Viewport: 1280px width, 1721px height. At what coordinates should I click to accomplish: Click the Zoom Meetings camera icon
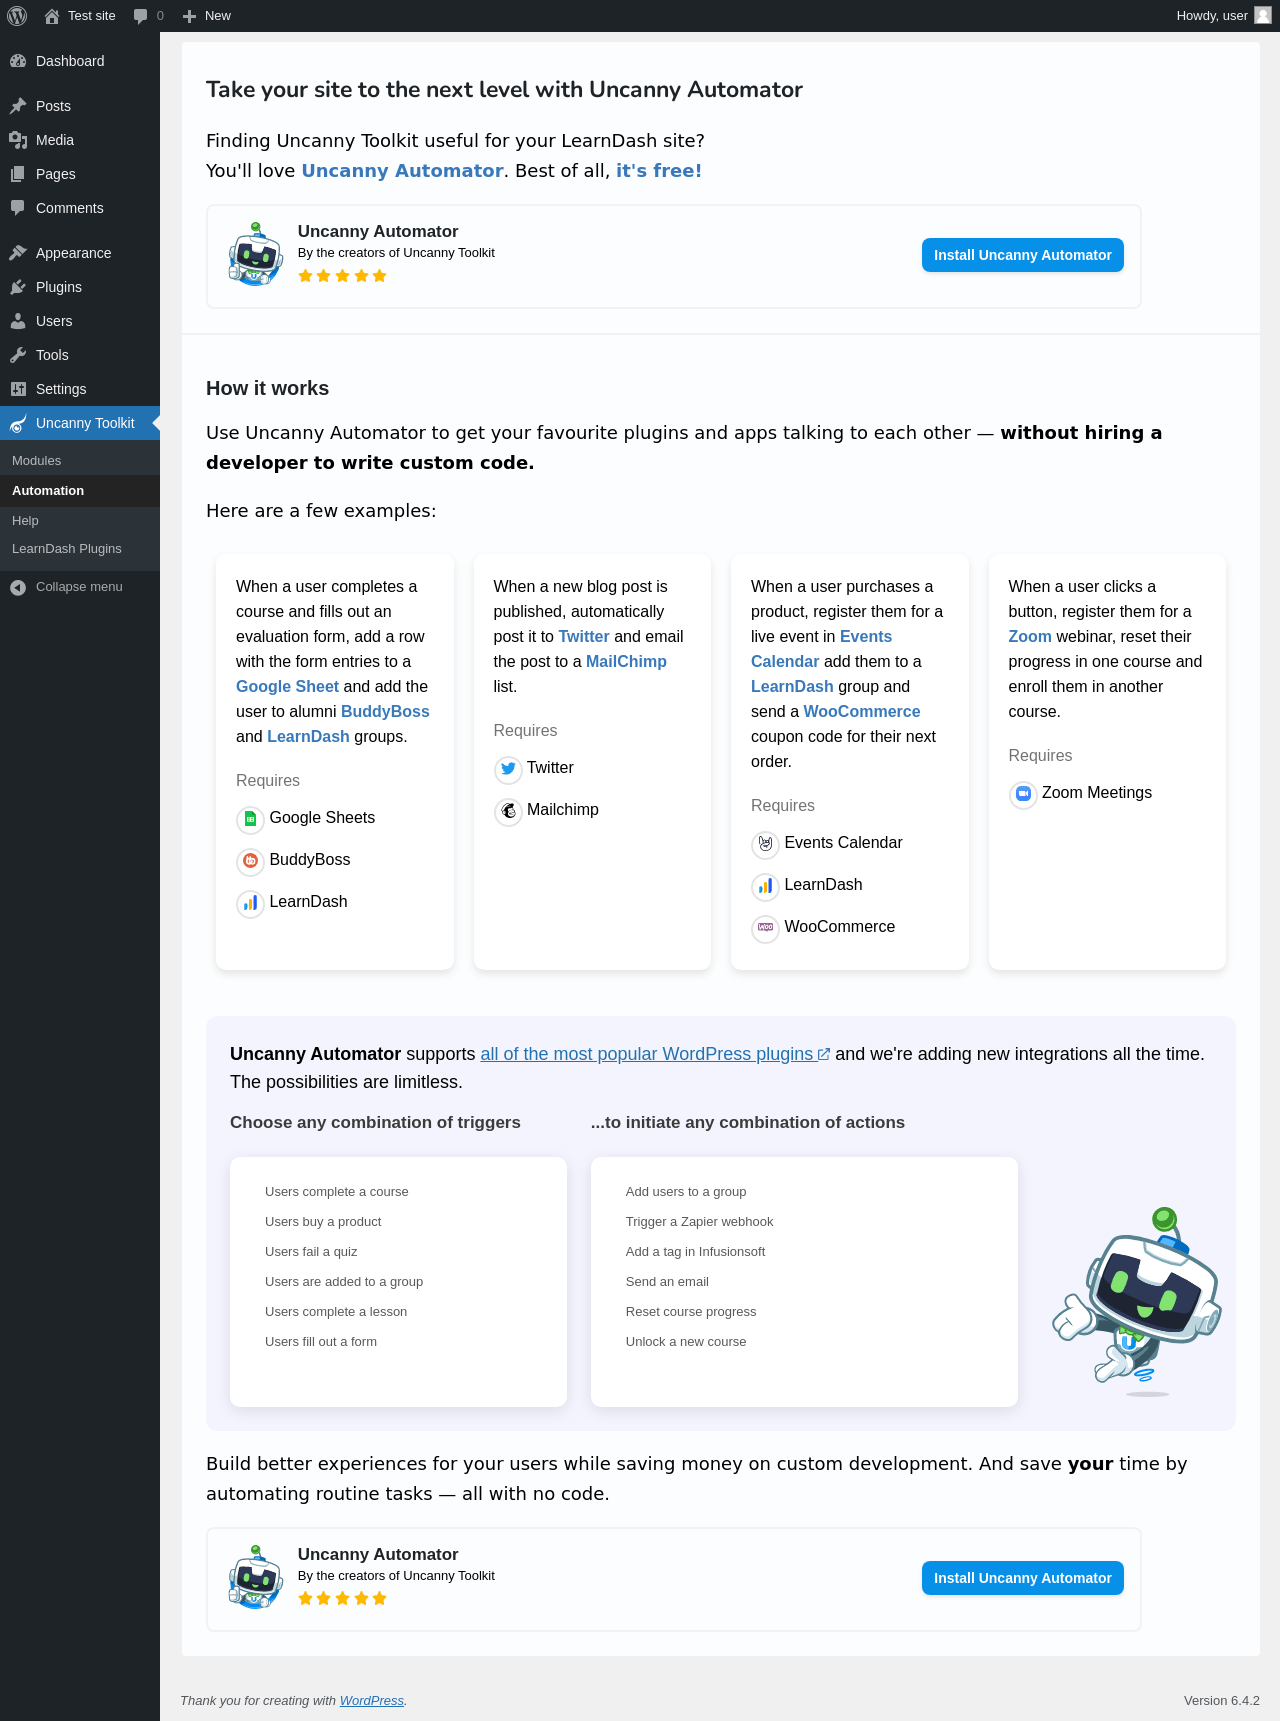(1023, 794)
